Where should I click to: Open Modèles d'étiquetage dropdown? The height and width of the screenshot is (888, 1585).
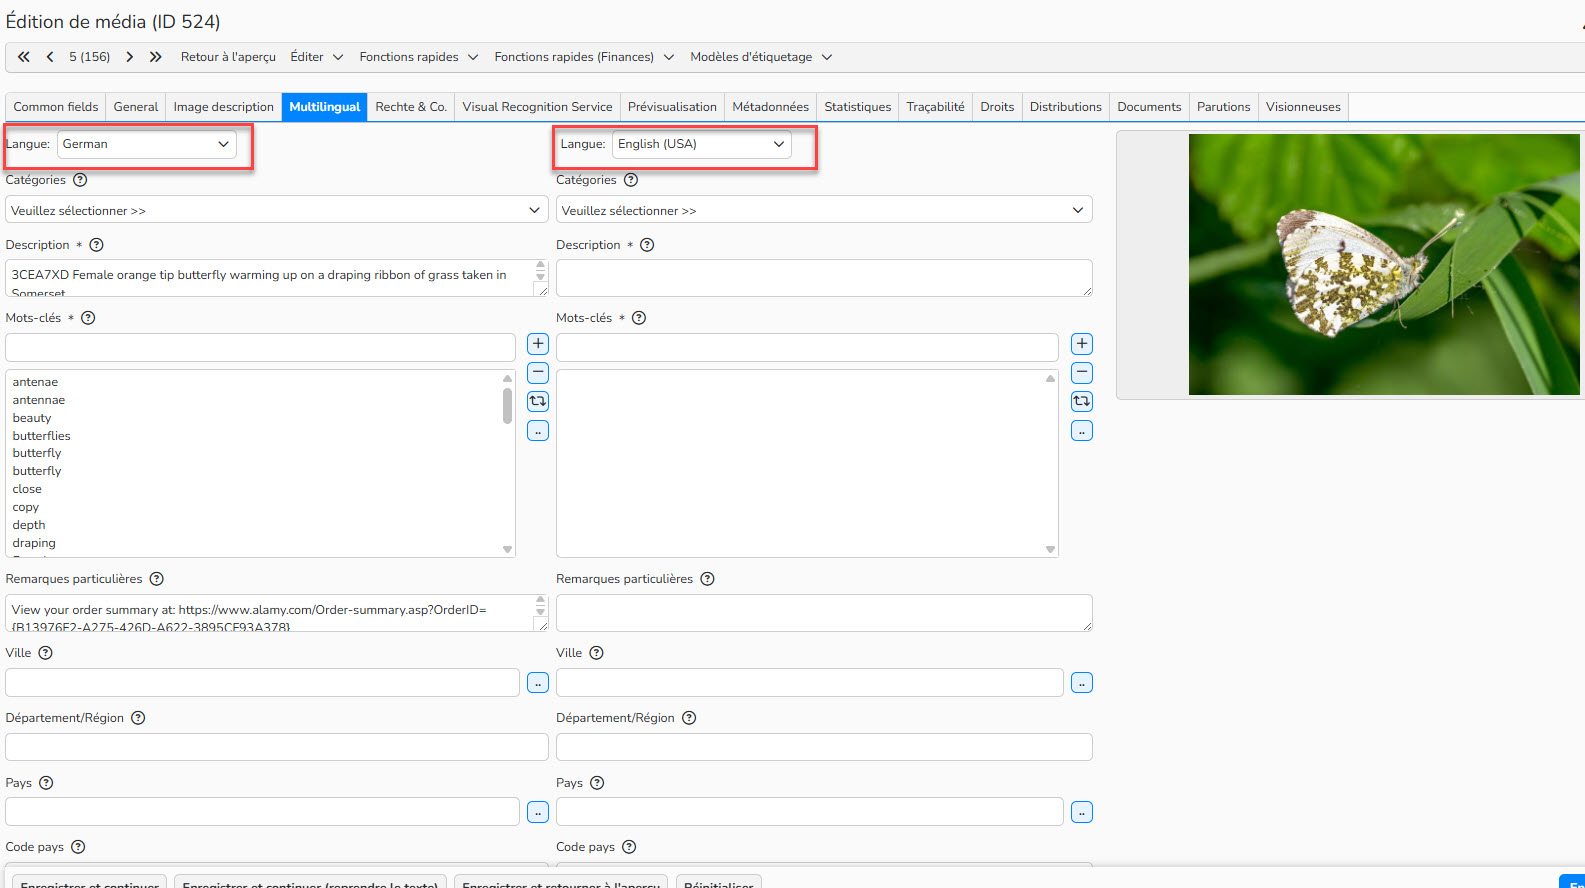(761, 57)
